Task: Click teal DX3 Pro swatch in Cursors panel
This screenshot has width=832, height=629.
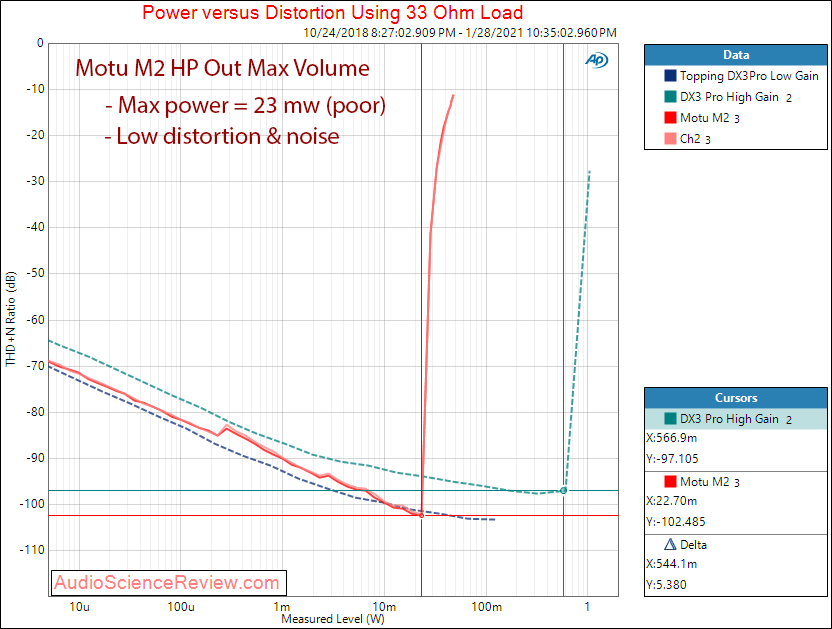Action: tap(670, 418)
